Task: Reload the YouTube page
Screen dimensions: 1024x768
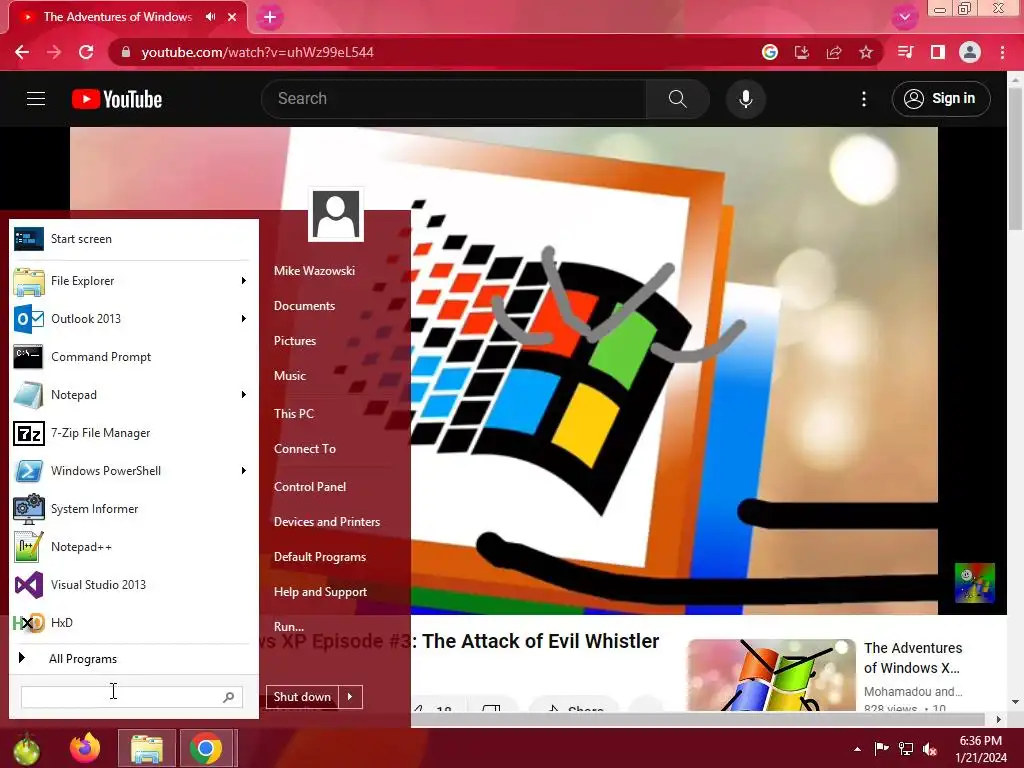Action: click(86, 52)
